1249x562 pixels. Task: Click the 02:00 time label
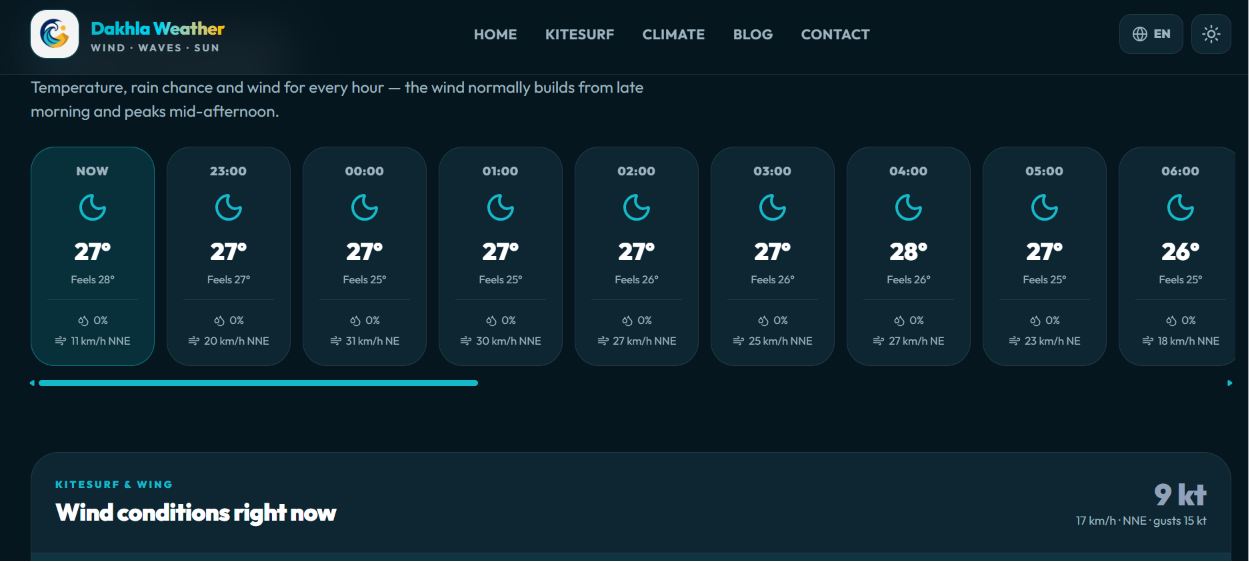pos(637,171)
